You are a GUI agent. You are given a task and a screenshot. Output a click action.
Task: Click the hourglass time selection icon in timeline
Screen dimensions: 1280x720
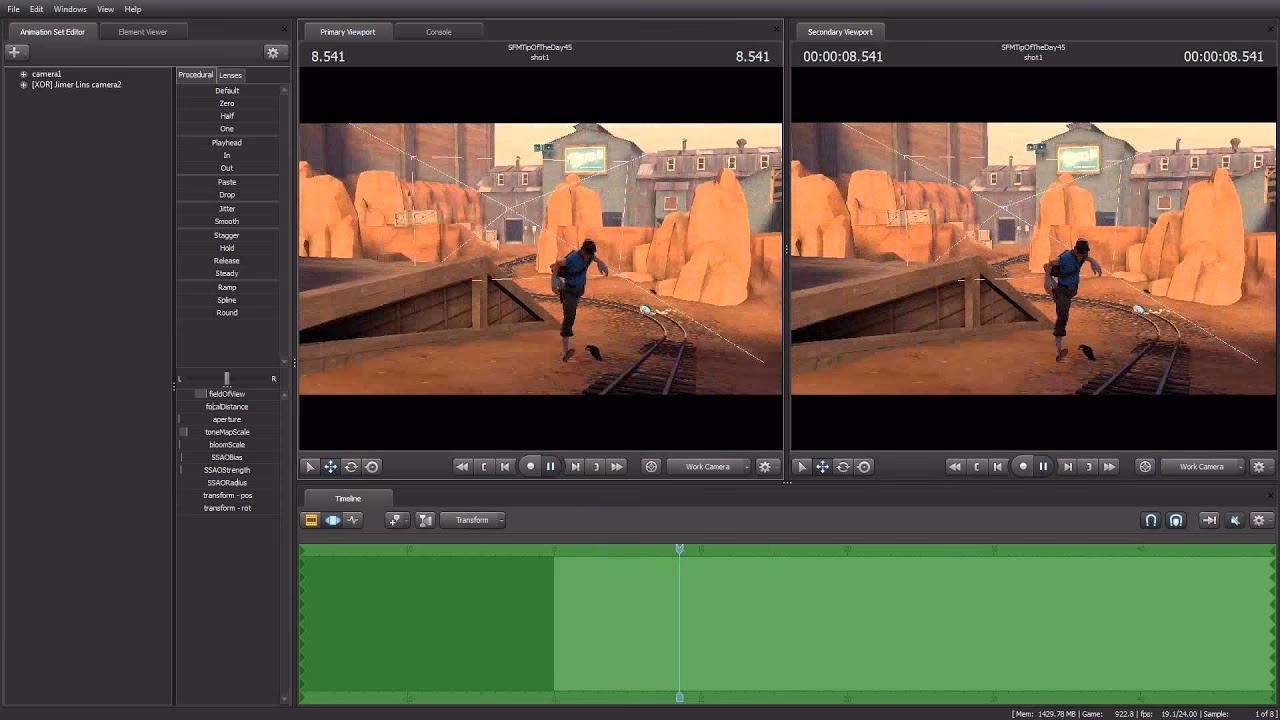425,520
